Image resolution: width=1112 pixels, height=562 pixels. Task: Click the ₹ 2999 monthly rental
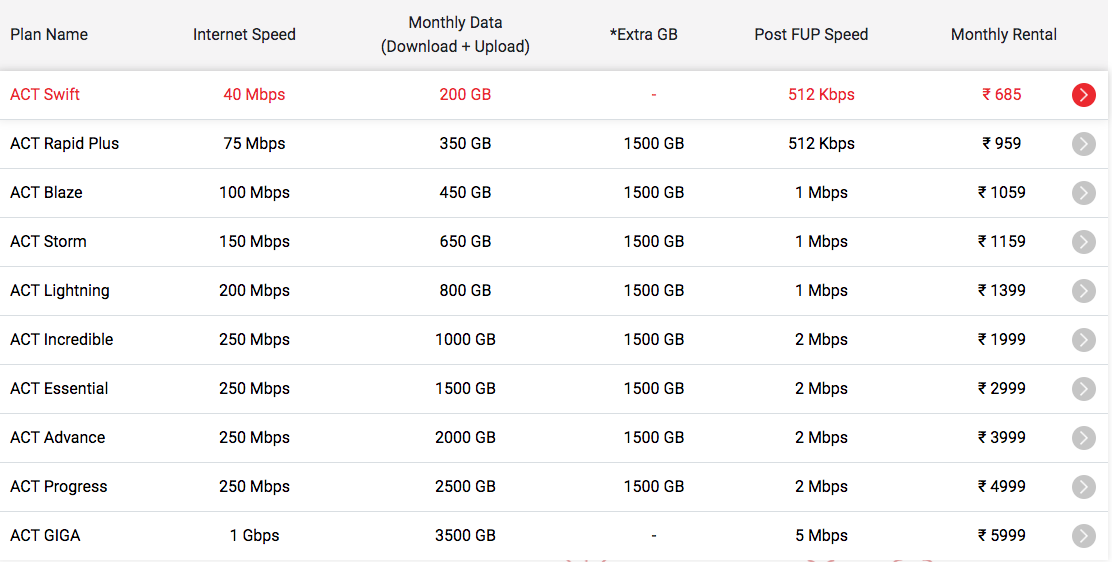pos(1001,388)
